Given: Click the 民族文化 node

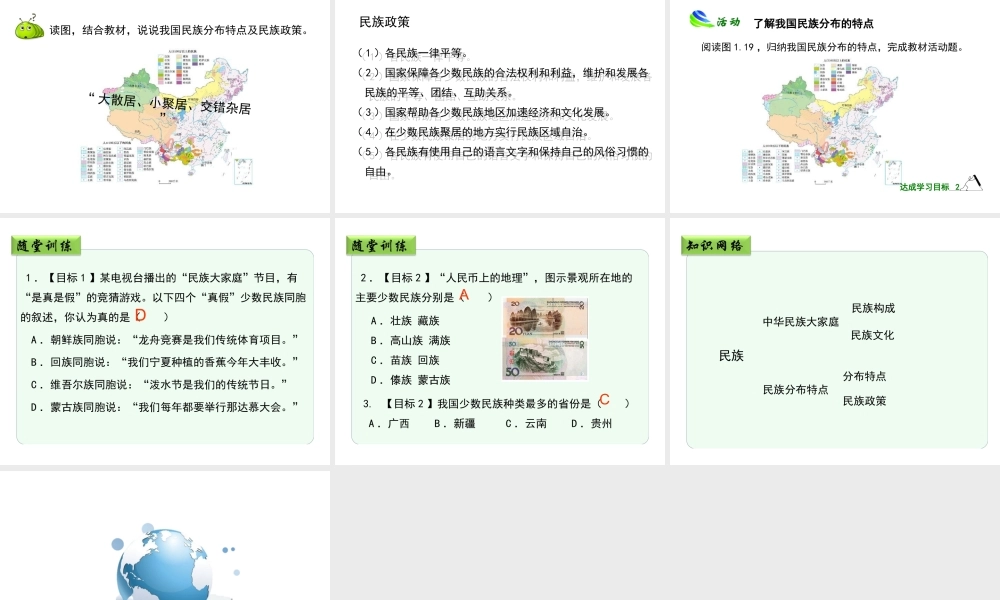Looking at the screenshot, I should point(872,335).
